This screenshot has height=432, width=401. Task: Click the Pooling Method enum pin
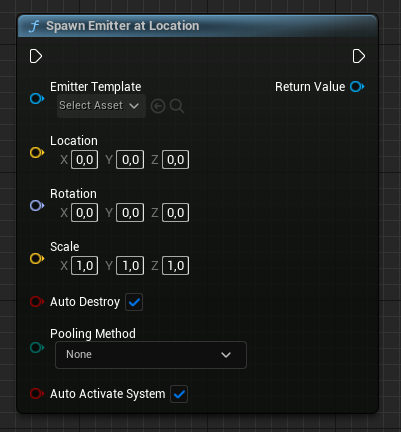(37, 348)
